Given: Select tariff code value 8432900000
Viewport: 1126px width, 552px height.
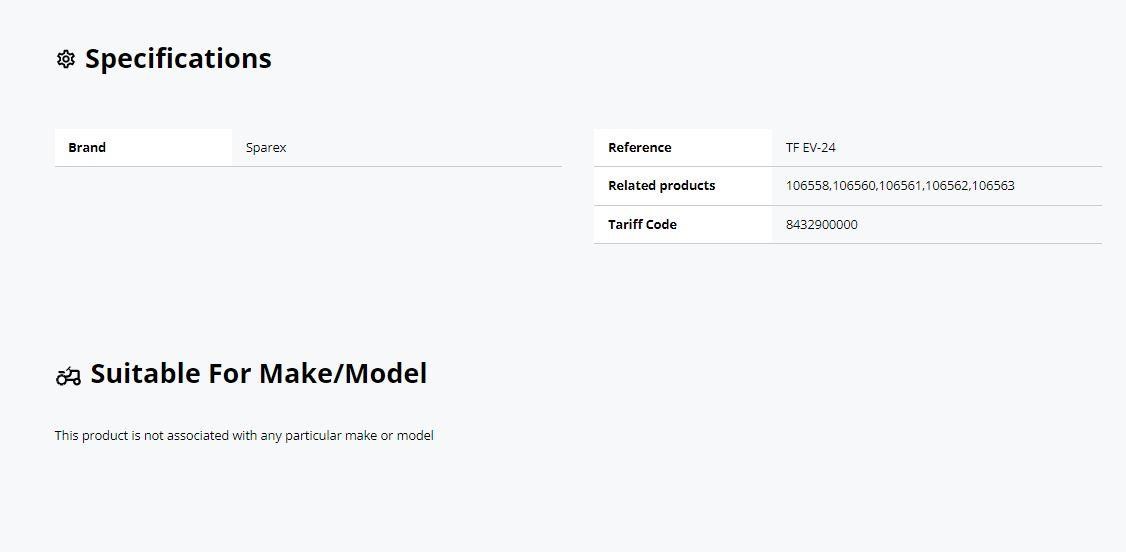Looking at the screenshot, I should pos(822,225).
